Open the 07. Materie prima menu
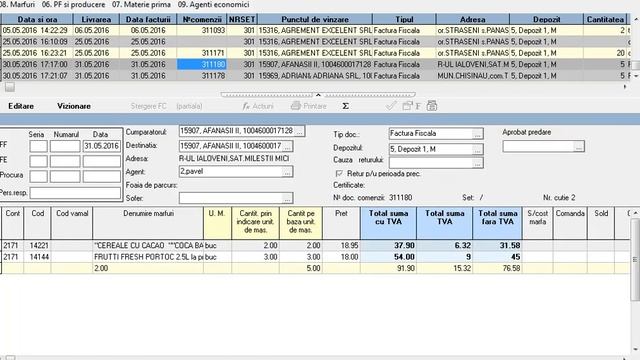This screenshot has height=360, width=640. [141, 5]
